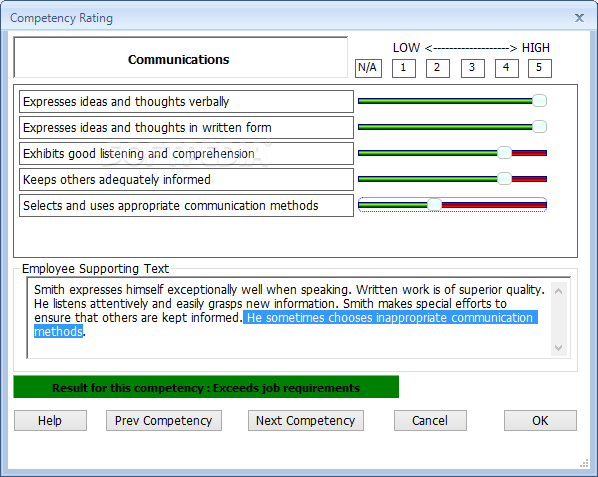This screenshot has height=477, width=598.
Task: Click the N/A rating box
Action: [x=368, y=68]
